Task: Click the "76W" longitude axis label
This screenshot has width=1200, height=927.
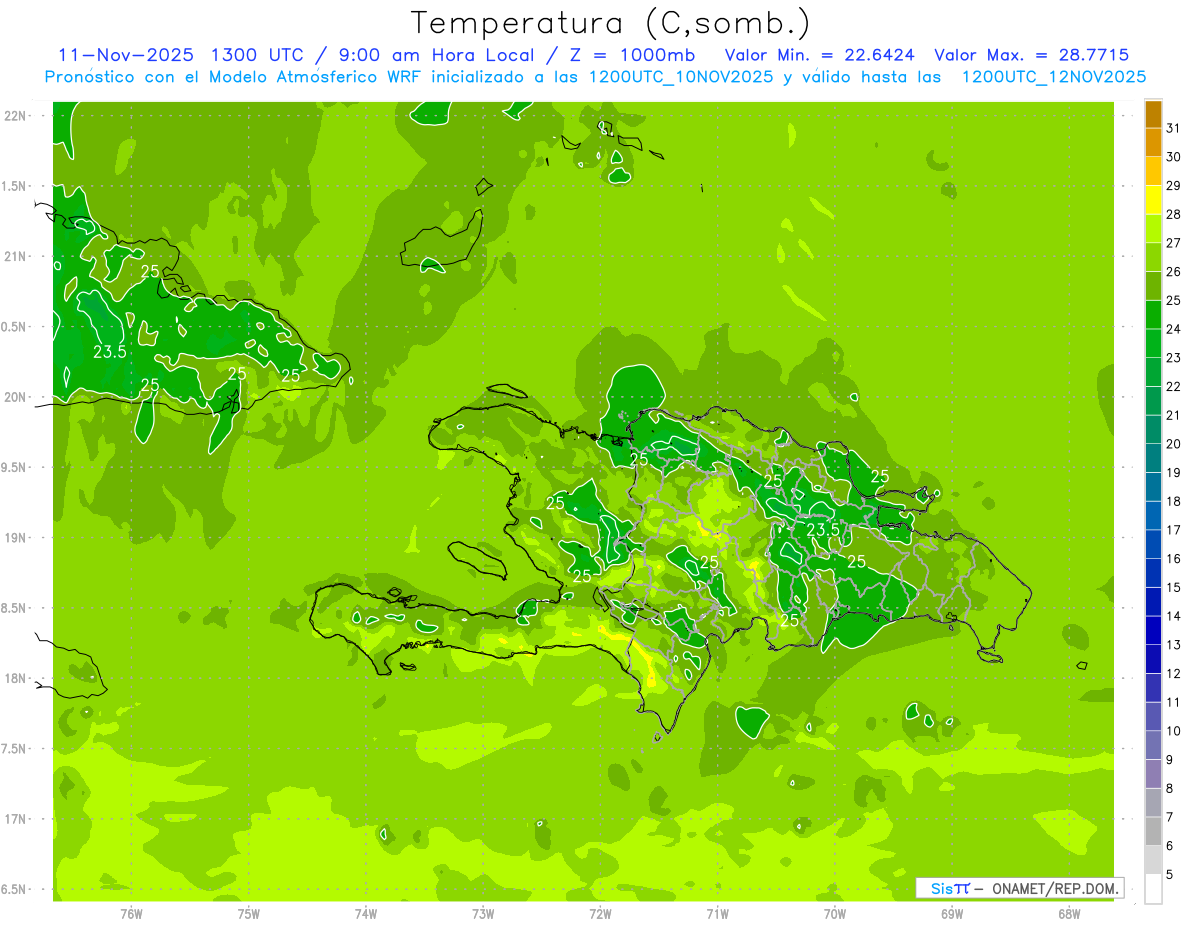Action: (x=131, y=913)
